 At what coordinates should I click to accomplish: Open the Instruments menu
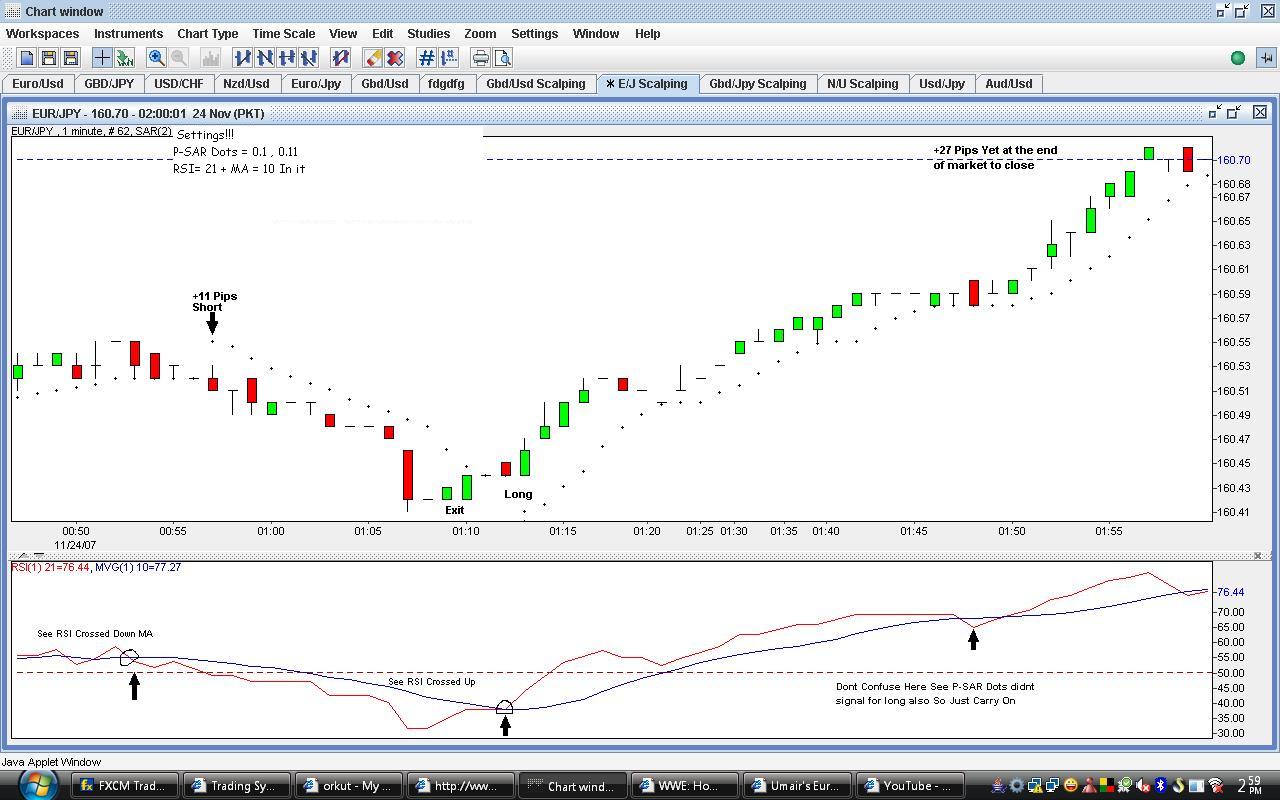point(128,33)
